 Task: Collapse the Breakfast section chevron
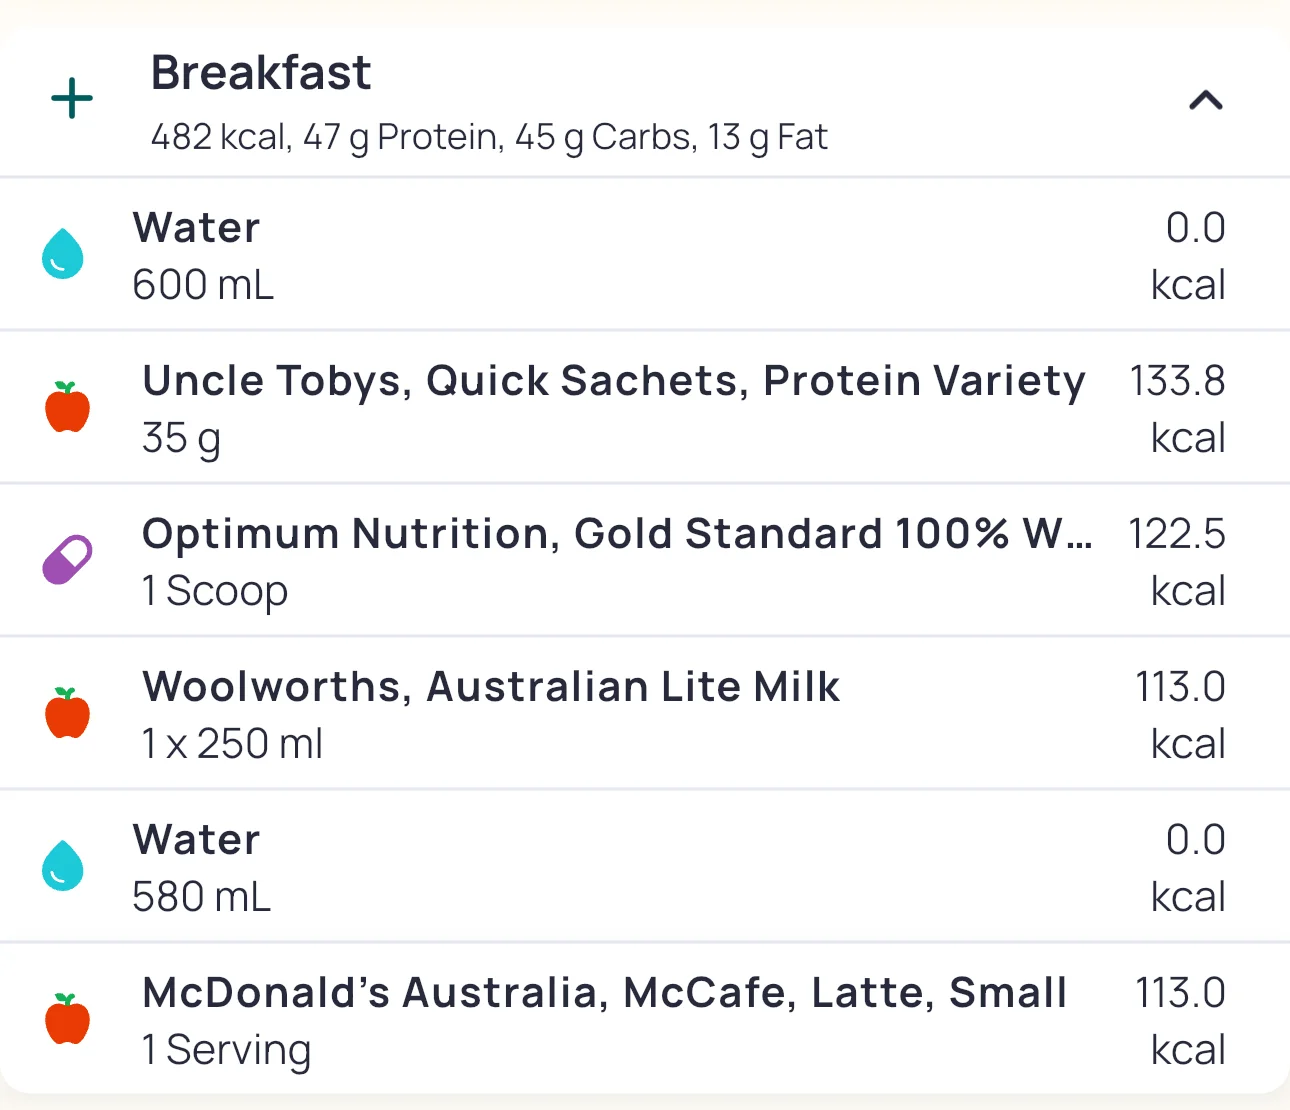(x=1205, y=100)
